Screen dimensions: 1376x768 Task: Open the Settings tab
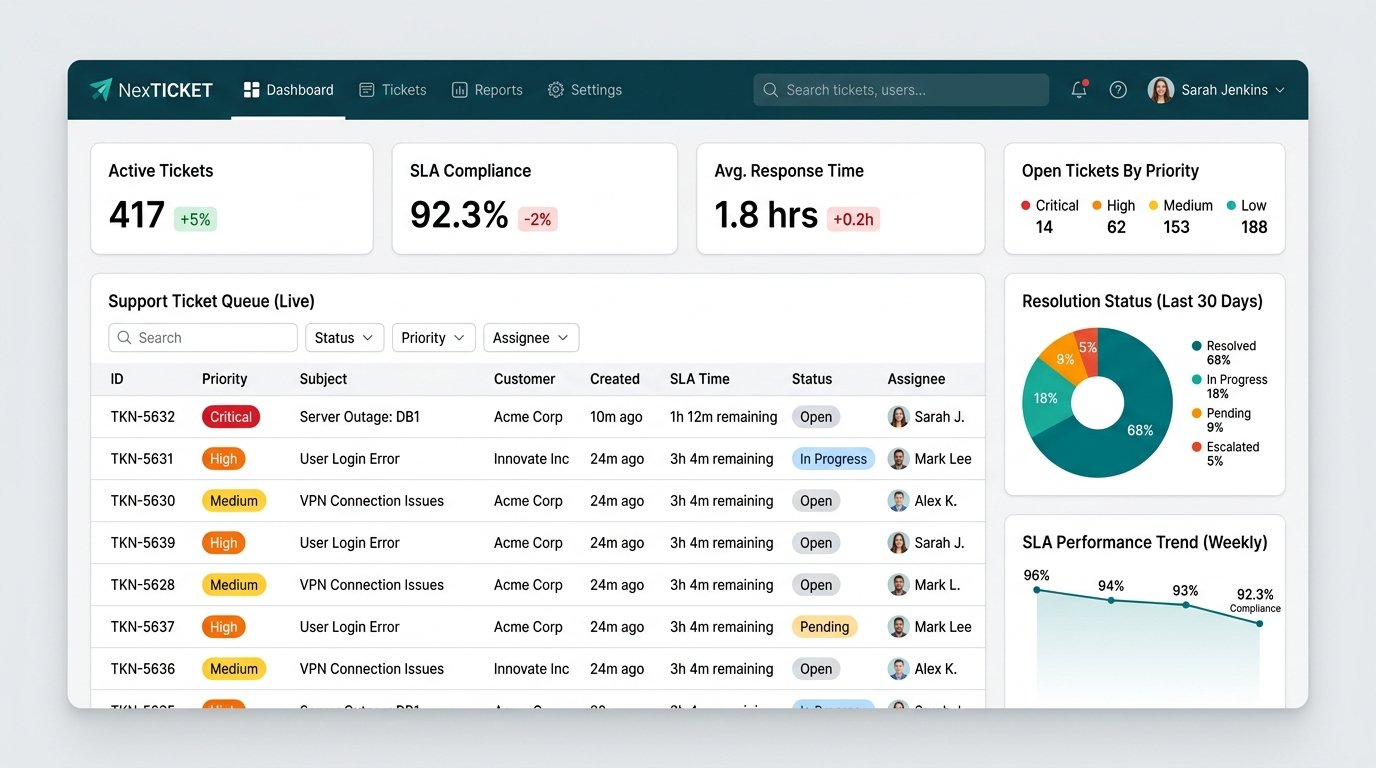(585, 90)
